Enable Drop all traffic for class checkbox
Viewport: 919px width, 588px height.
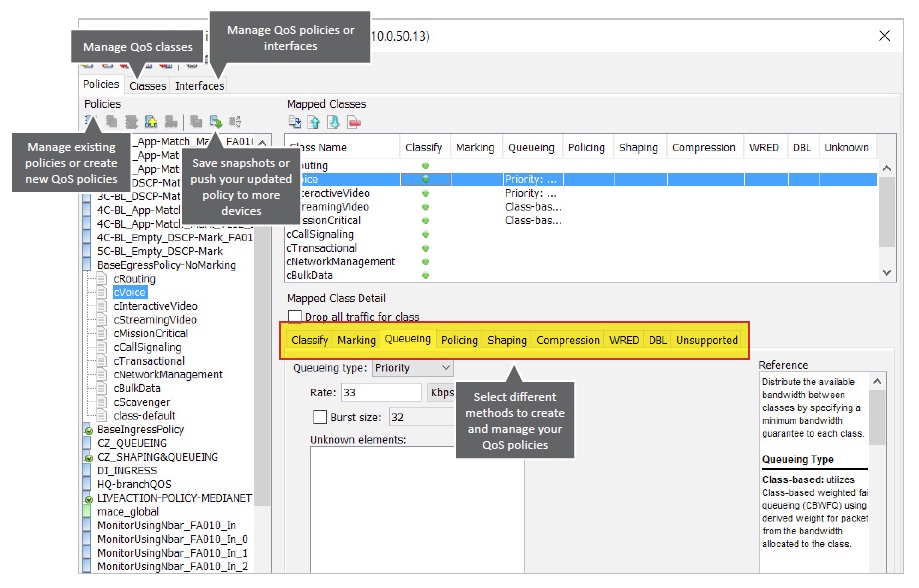[295, 317]
